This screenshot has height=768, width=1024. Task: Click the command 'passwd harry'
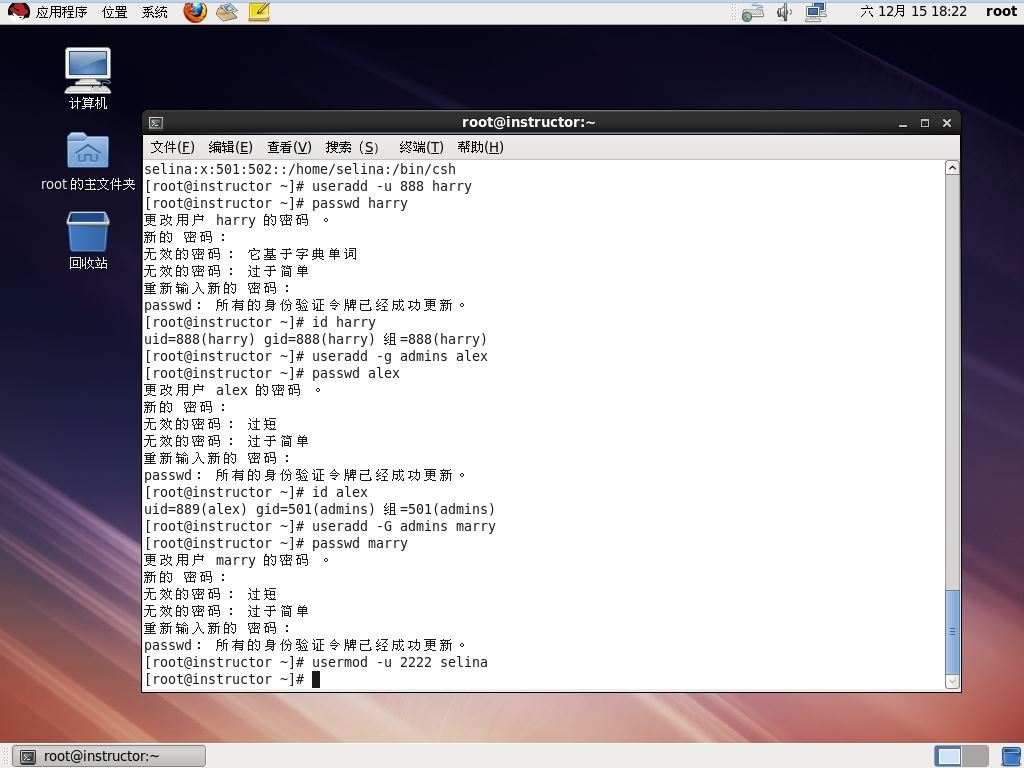coord(360,203)
